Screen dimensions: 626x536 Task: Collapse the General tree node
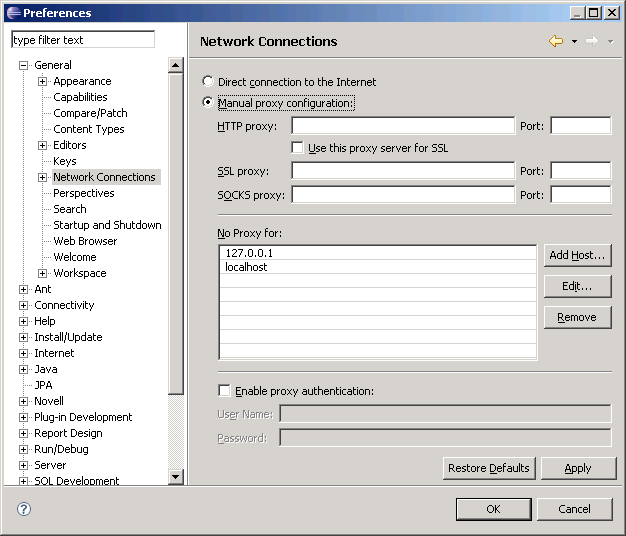pyautogui.click(x=24, y=65)
